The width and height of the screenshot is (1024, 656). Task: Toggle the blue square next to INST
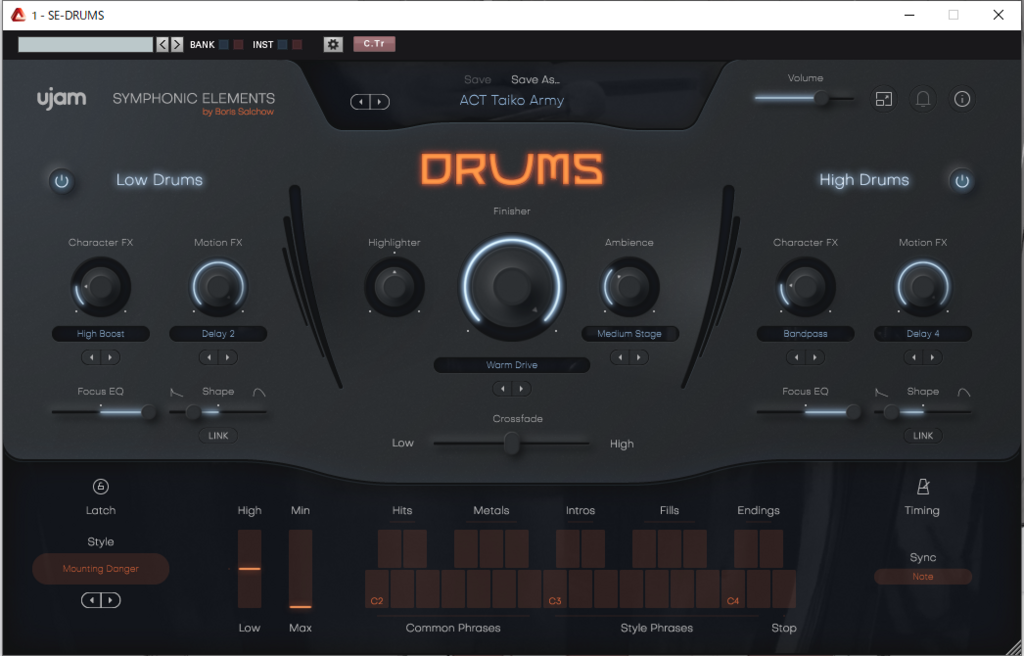pos(283,44)
